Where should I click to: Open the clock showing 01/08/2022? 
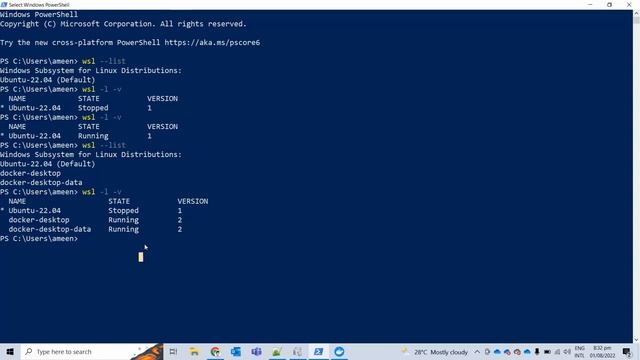602,352
